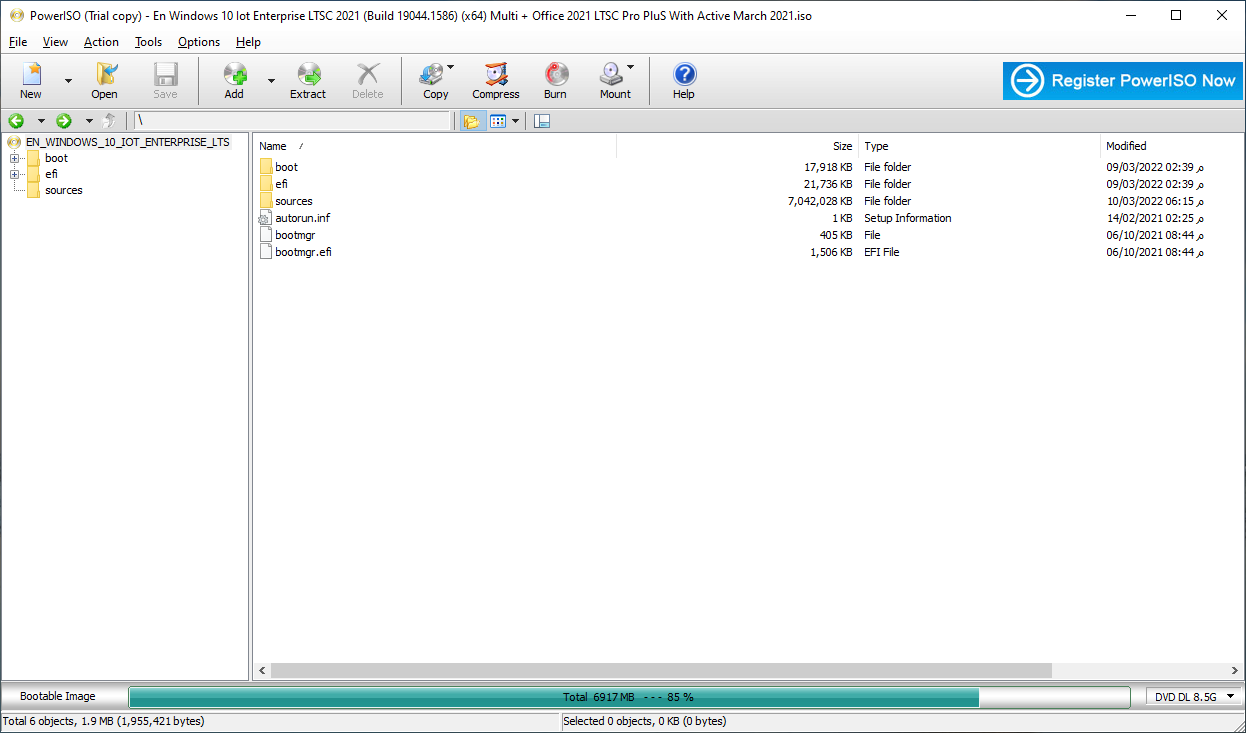The image size is (1246, 733).
Task: Select the efi folder label in tree
Action: click(x=51, y=174)
